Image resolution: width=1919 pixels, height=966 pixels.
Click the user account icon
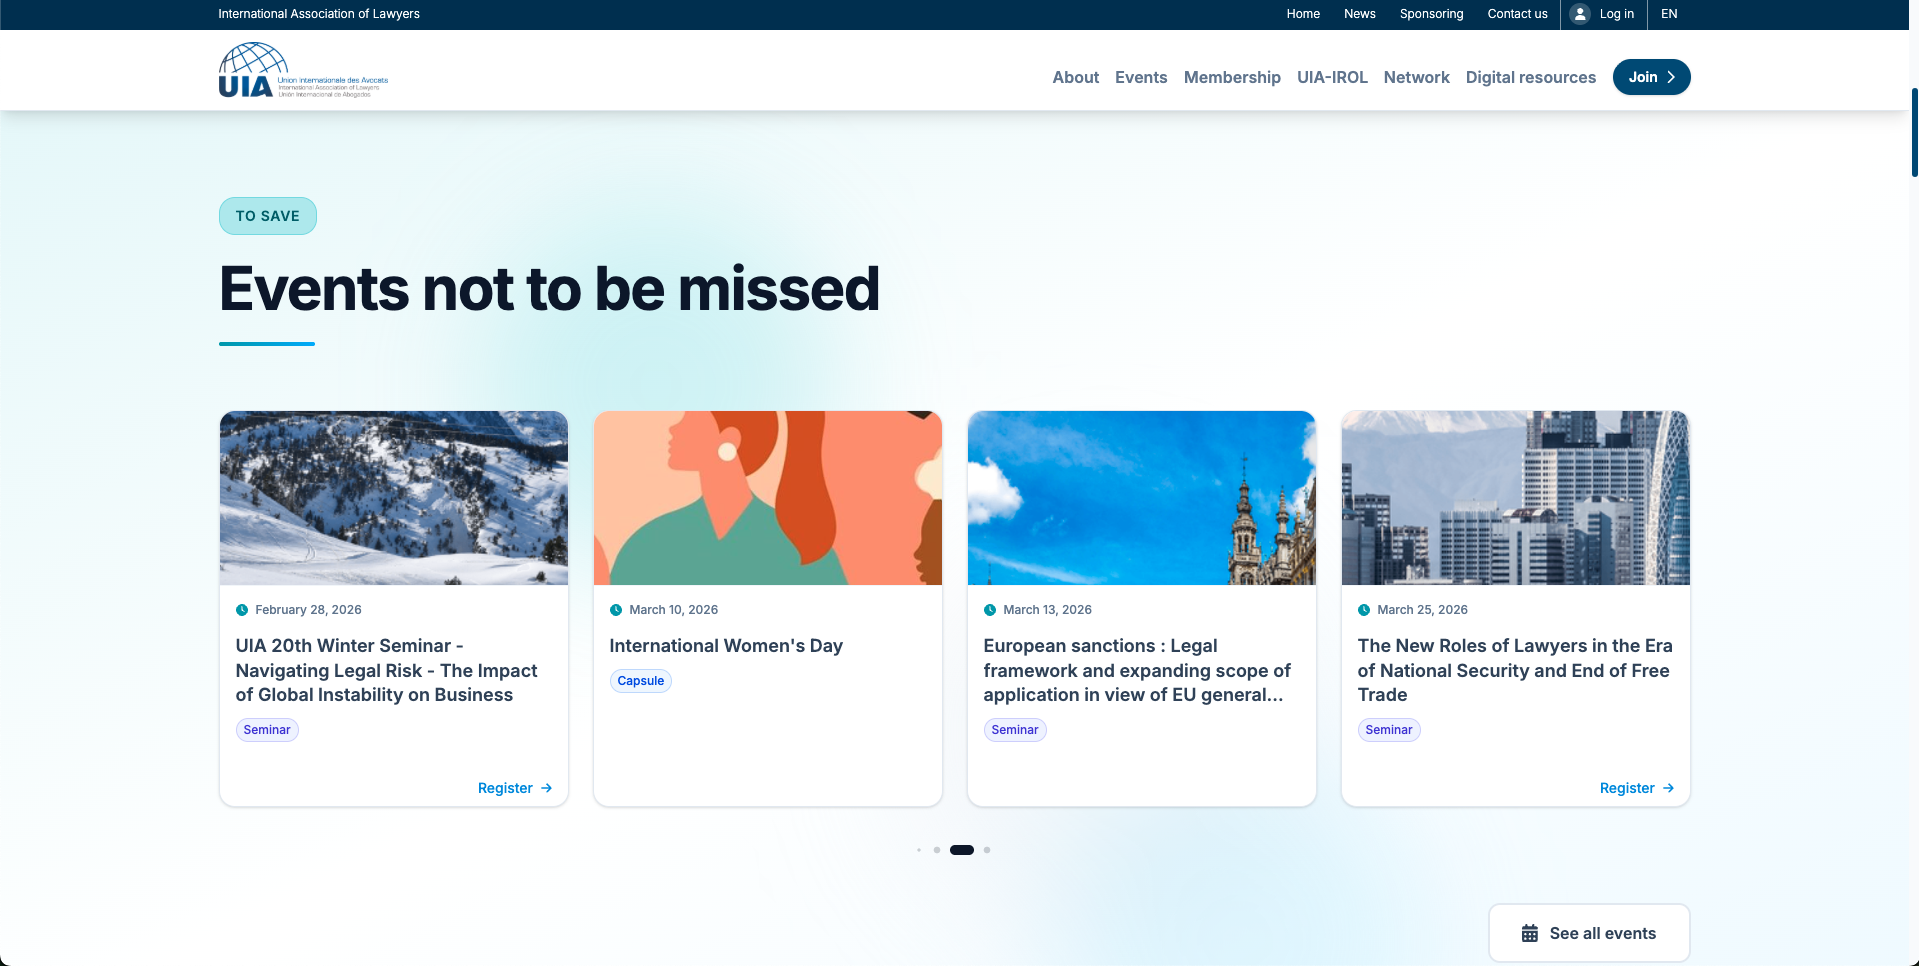point(1580,14)
